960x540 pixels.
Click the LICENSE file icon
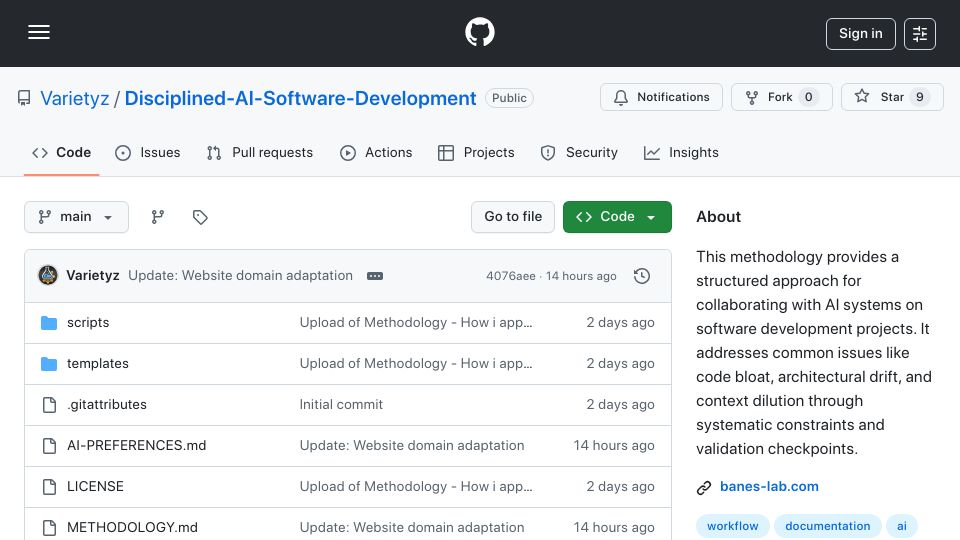(x=49, y=487)
